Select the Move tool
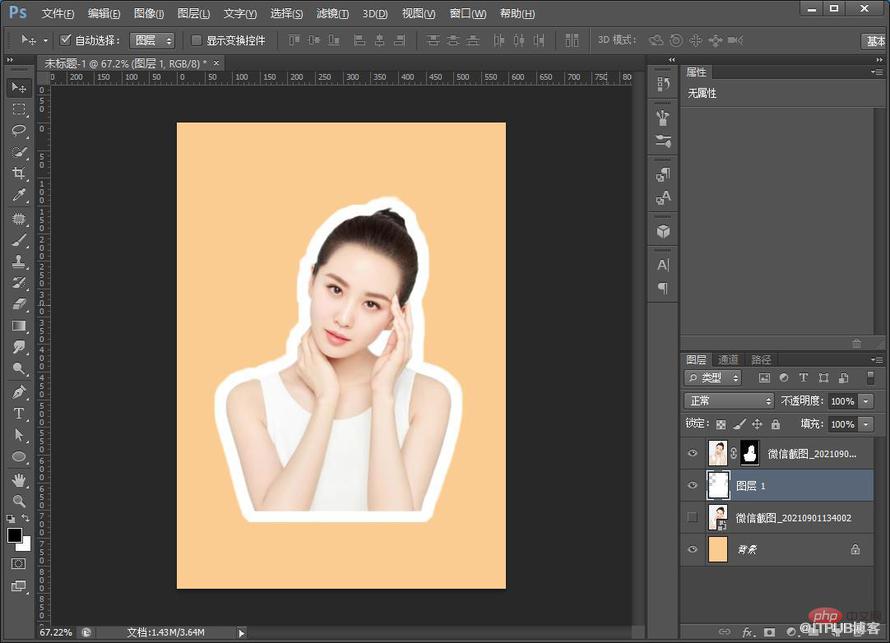The width and height of the screenshot is (890, 643). [x=19, y=87]
